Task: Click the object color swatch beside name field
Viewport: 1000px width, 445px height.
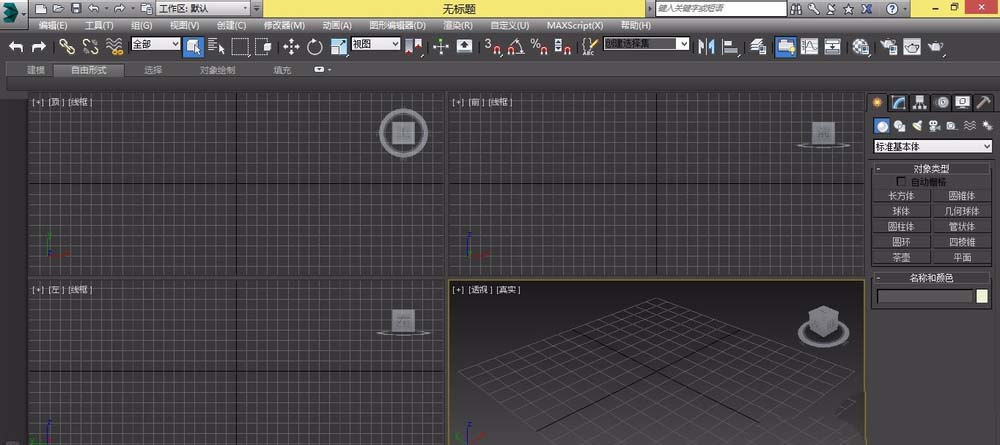Action: 981,296
